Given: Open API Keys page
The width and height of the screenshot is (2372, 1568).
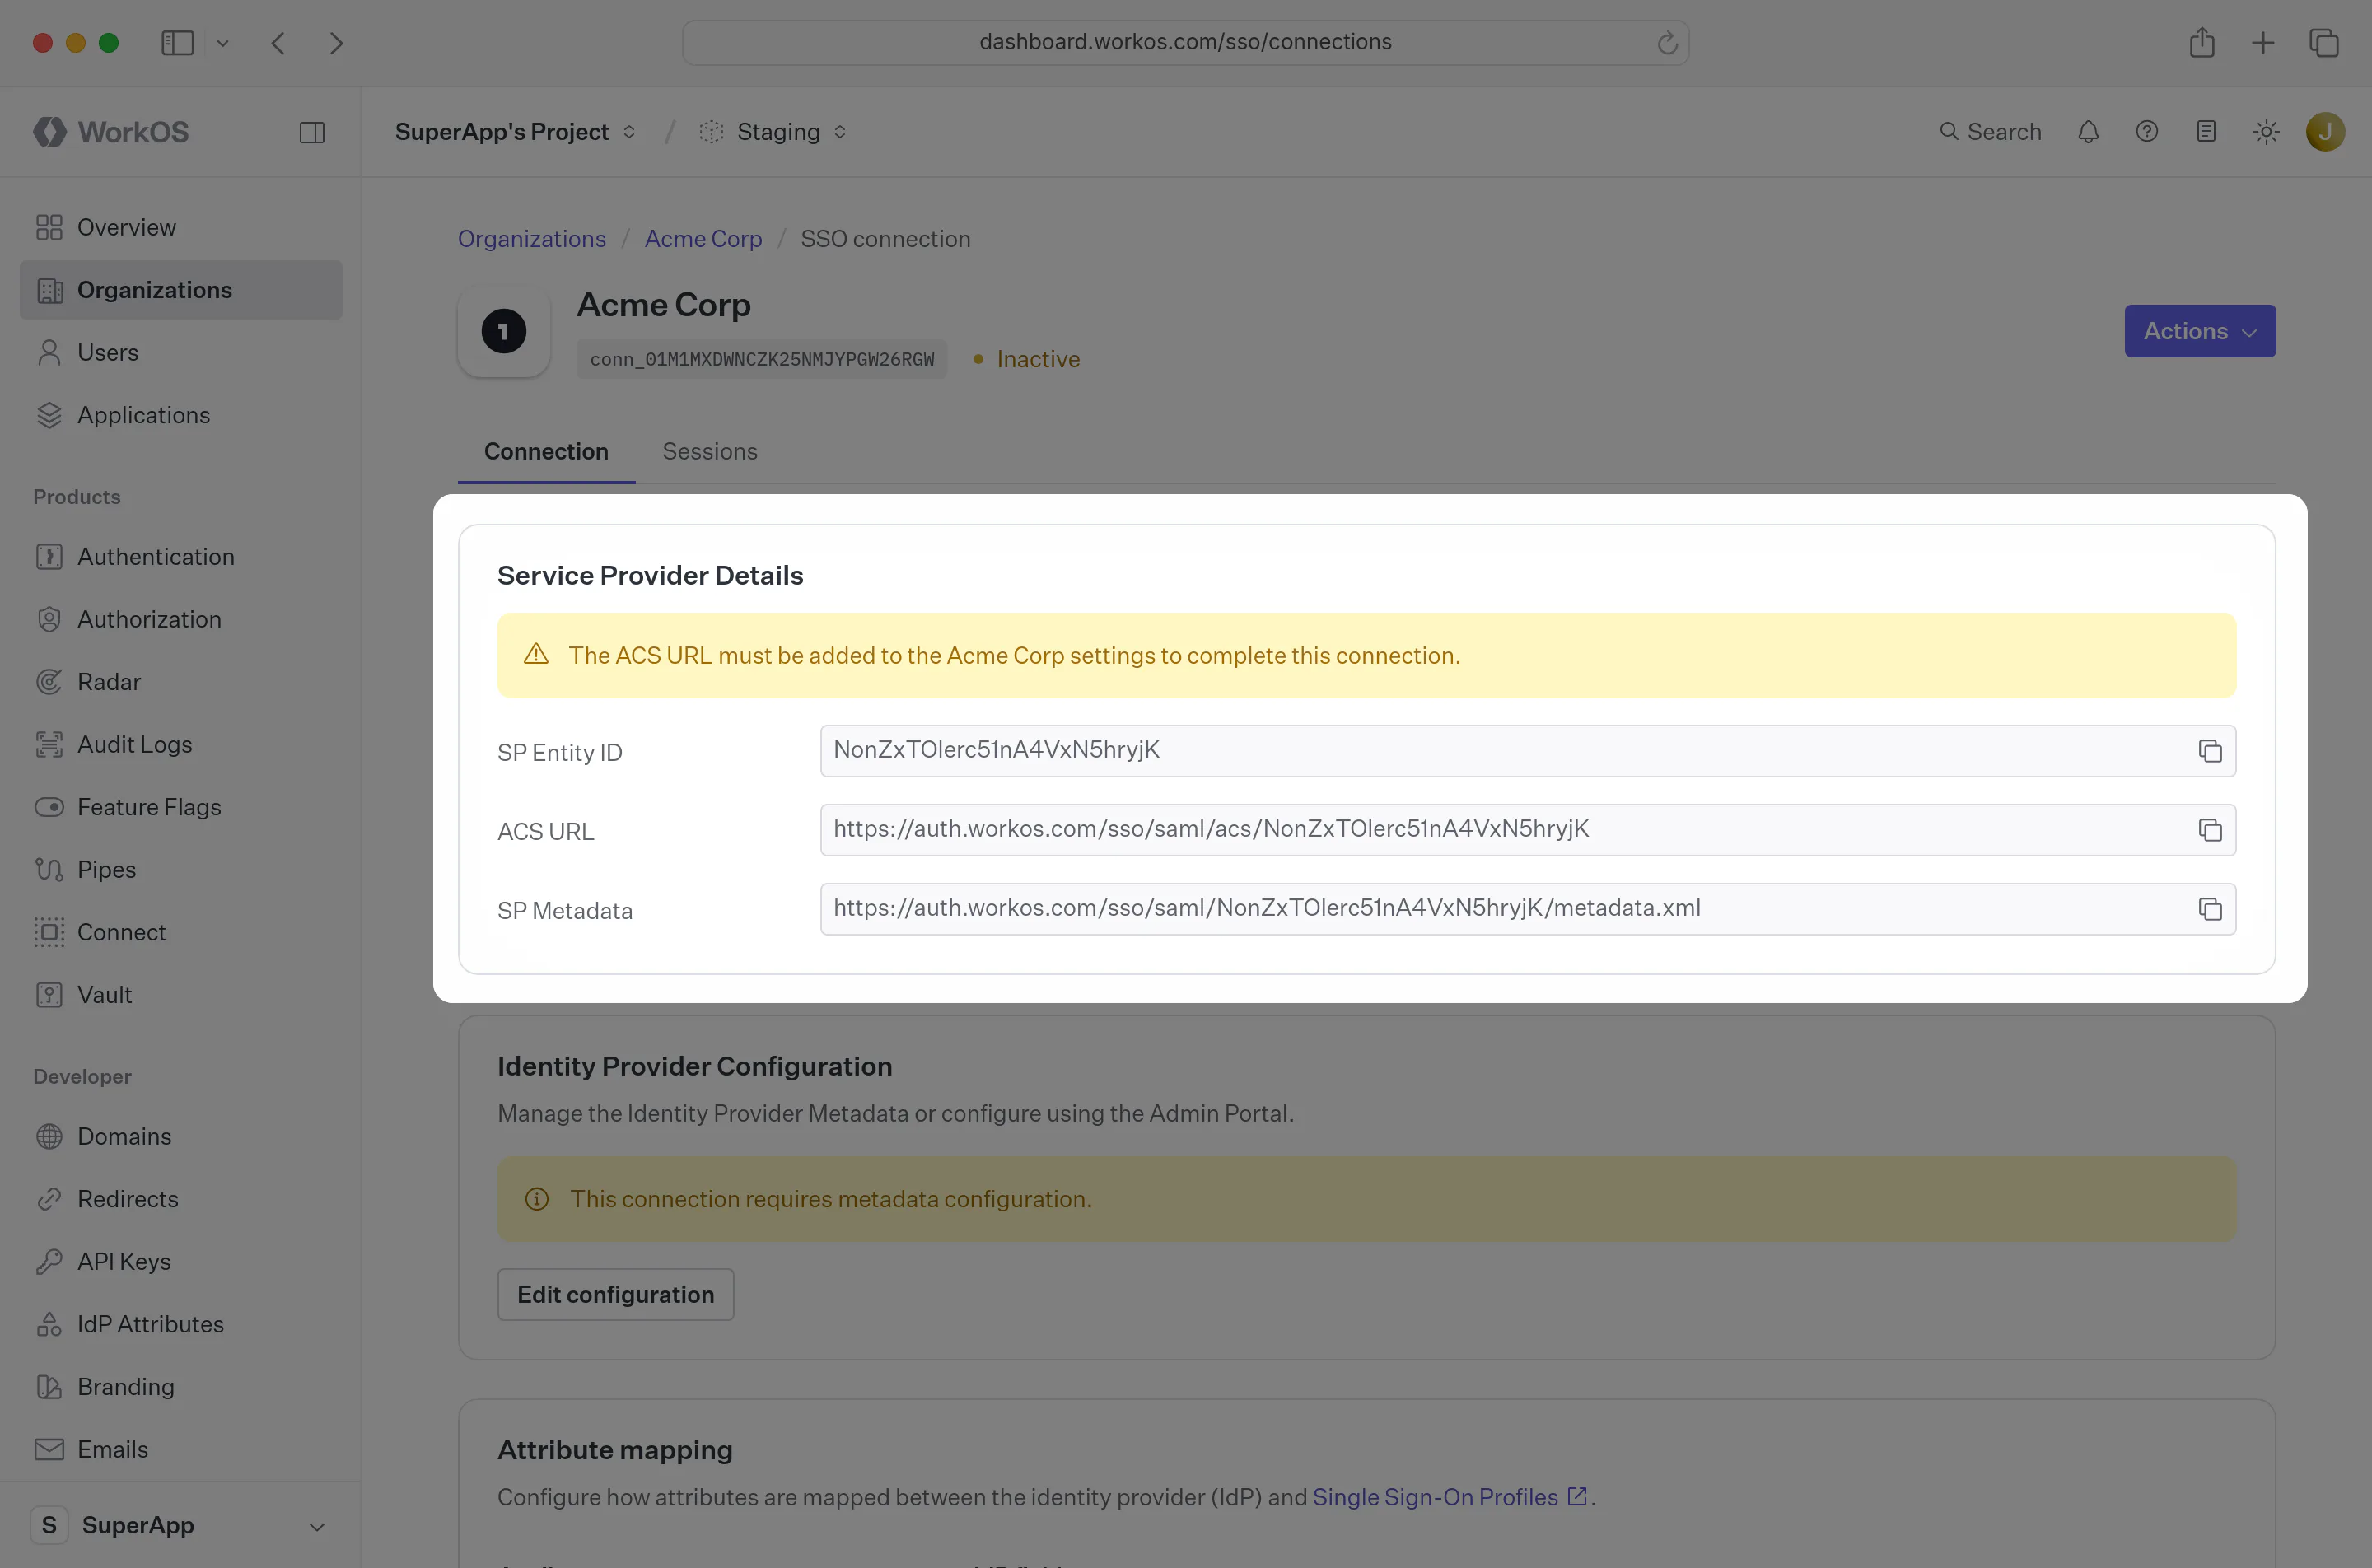Looking at the screenshot, I should pyautogui.click(x=181, y=1262).
